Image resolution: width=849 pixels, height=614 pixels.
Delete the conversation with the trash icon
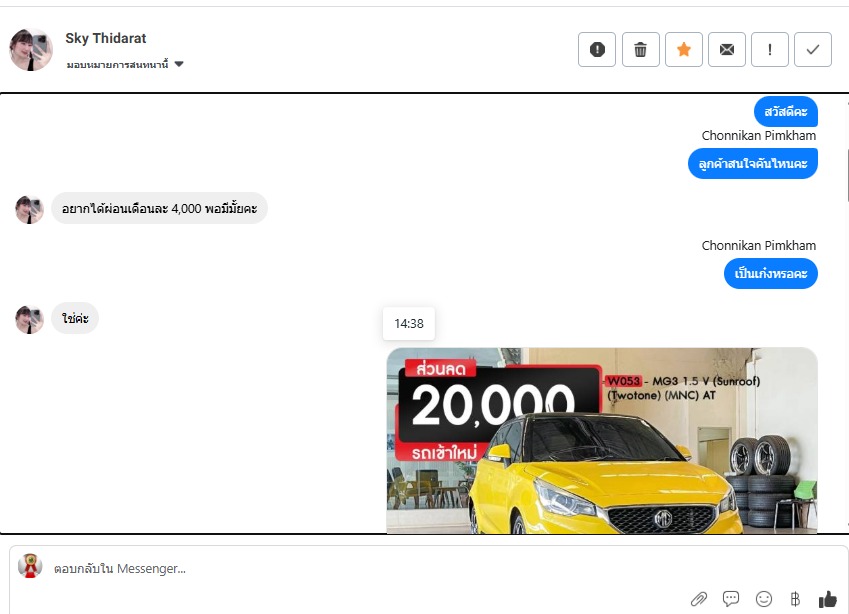point(641,50)
